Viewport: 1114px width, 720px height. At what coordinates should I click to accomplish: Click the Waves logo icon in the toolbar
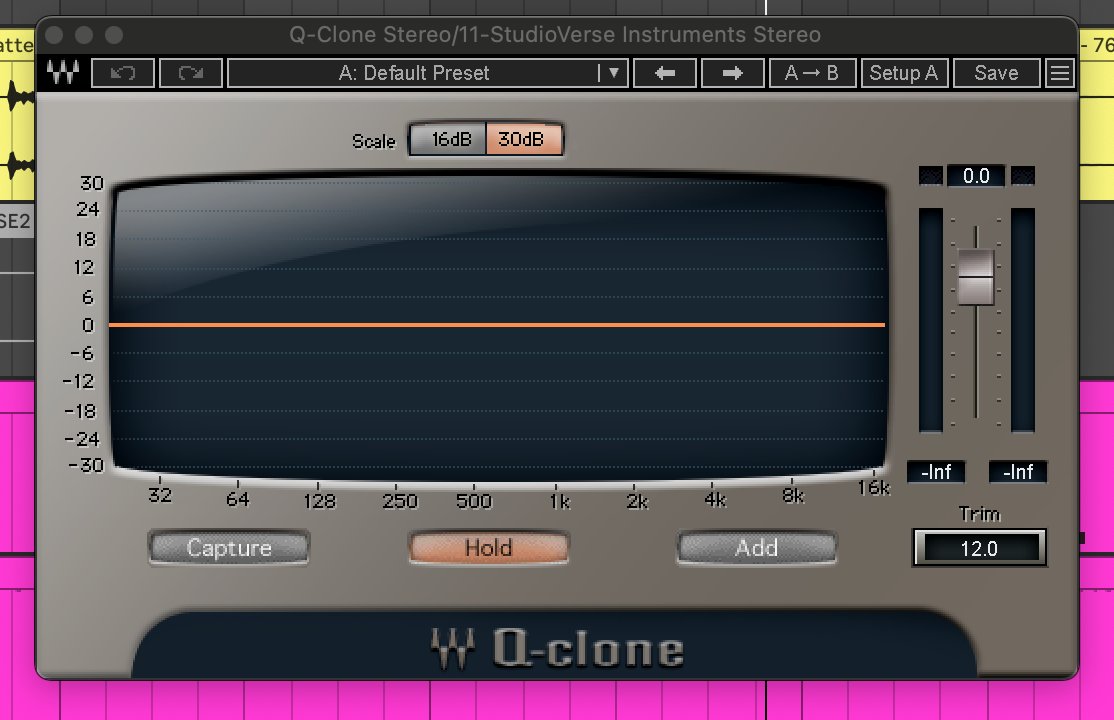pos(63,72)
